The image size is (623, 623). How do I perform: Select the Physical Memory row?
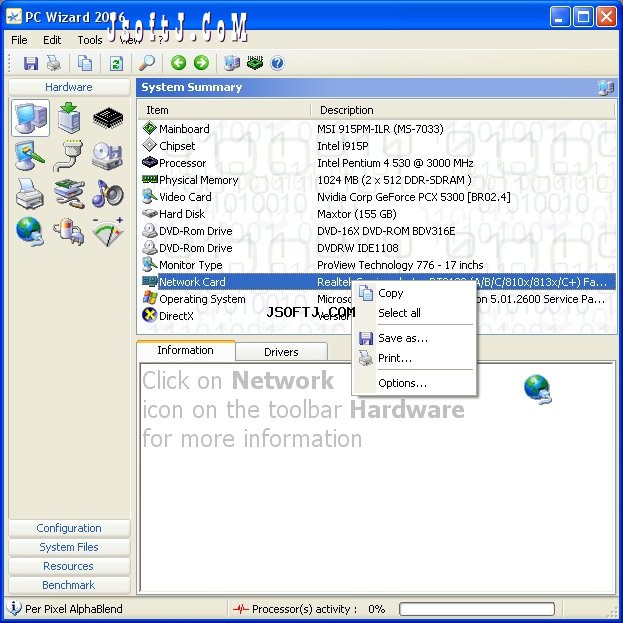click(377, 180)
